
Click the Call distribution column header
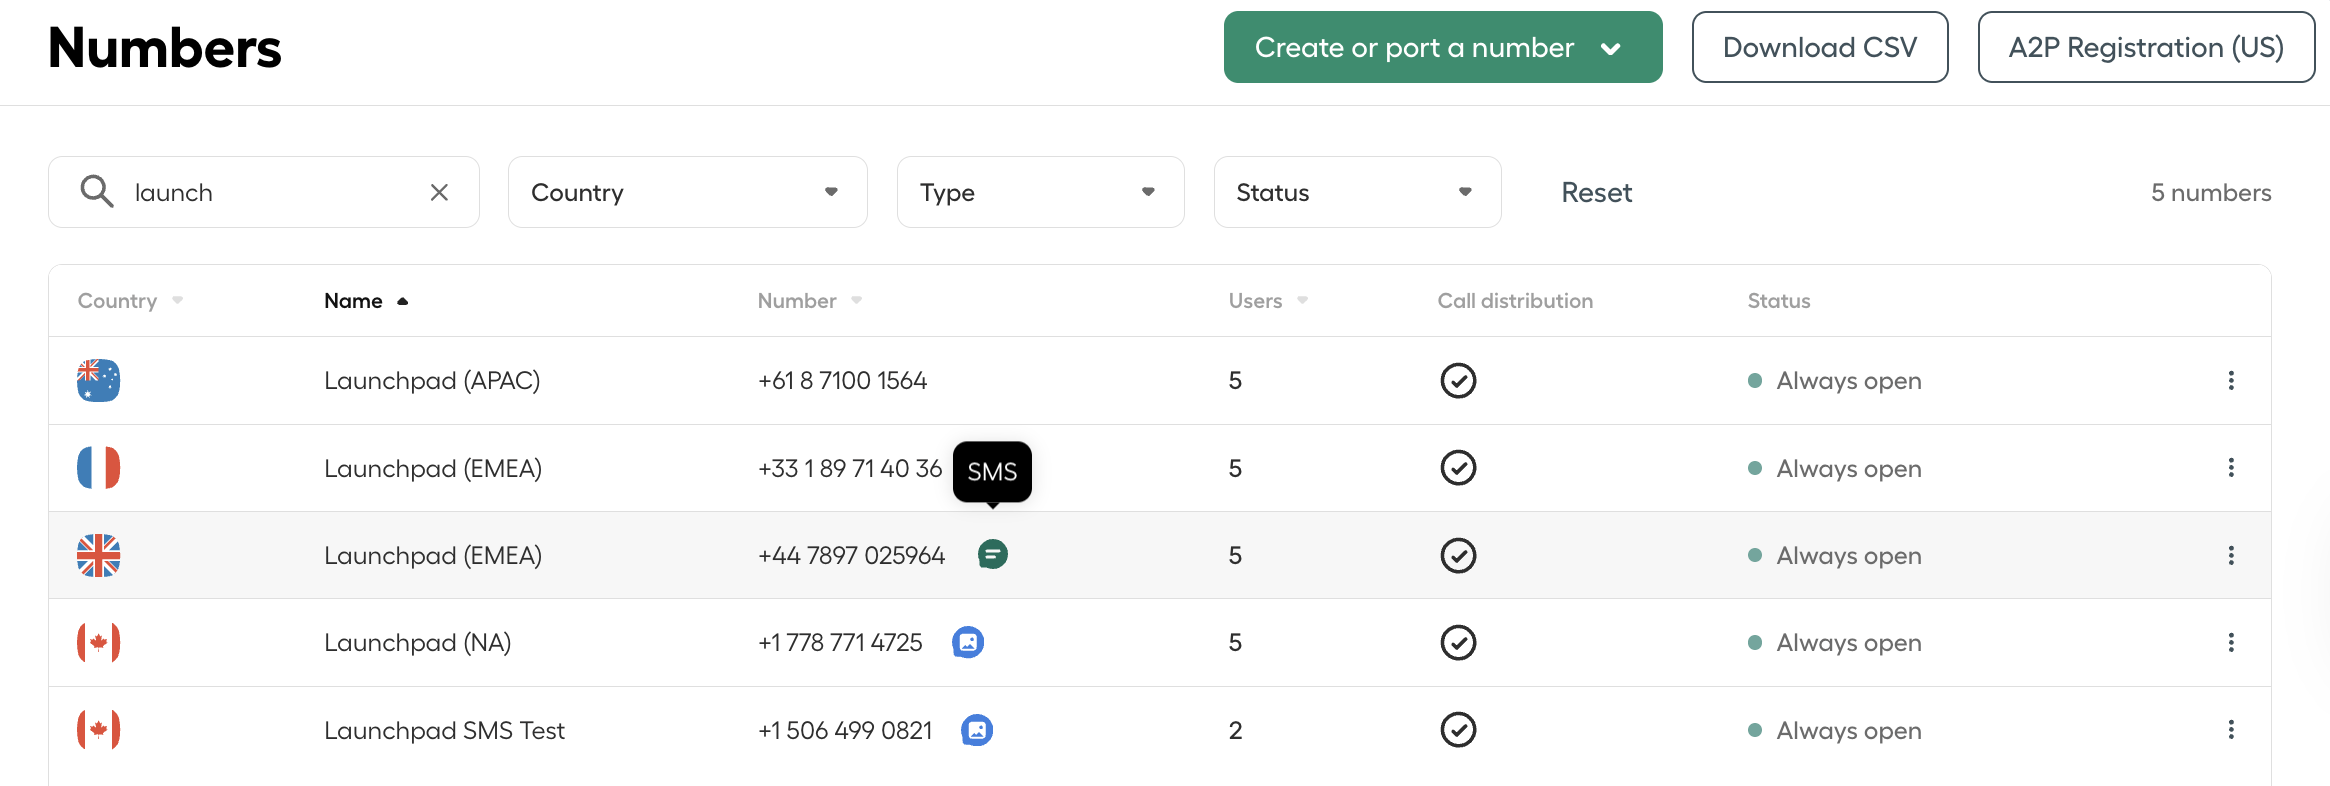point(1515,301)
